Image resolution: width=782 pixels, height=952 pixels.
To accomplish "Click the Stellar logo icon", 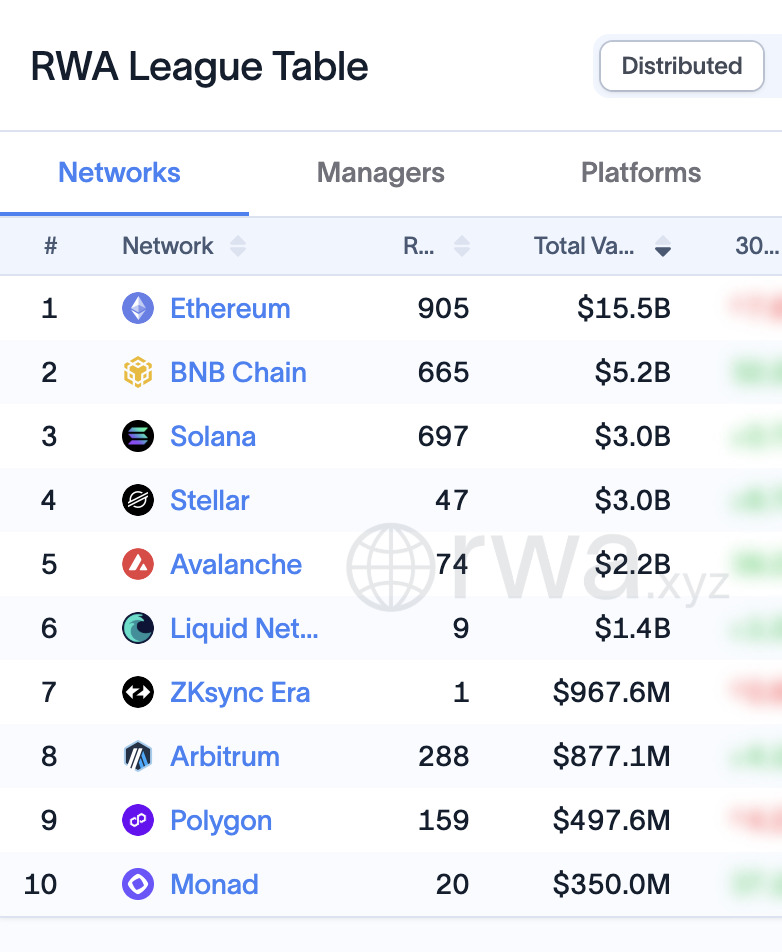I will click(x=138, y=500).
